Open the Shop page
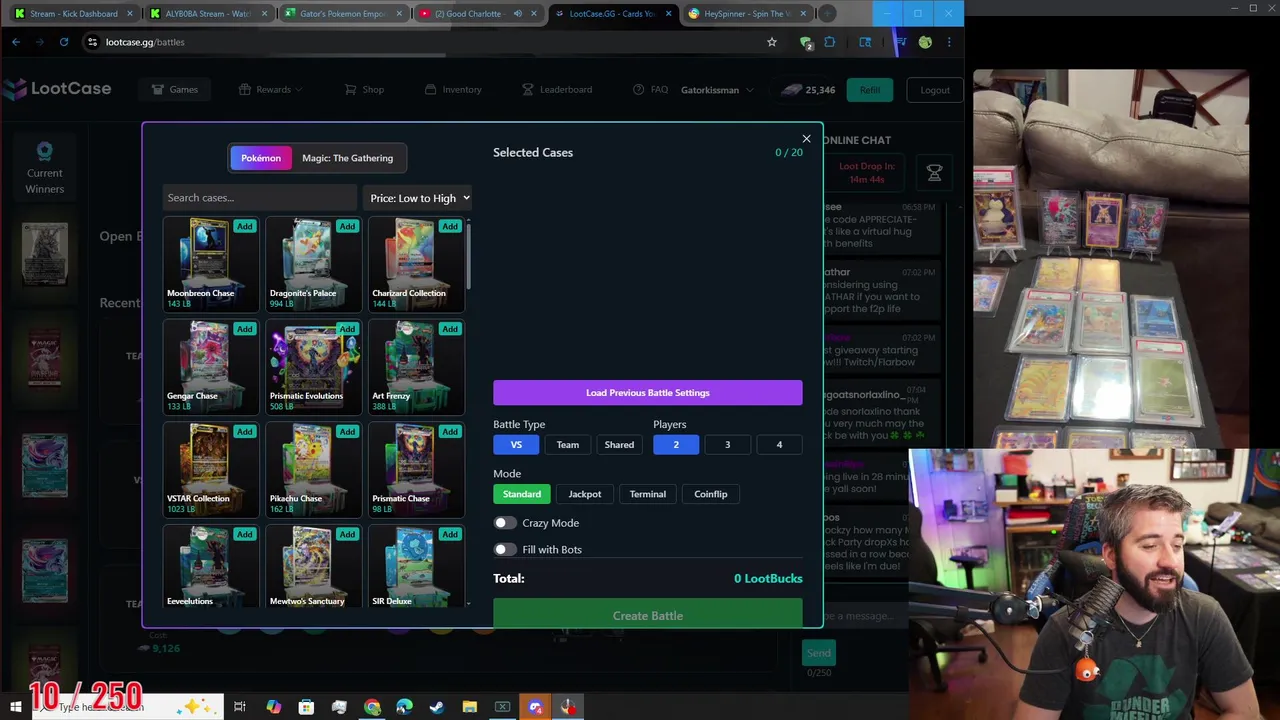 (x=364, y=90)
